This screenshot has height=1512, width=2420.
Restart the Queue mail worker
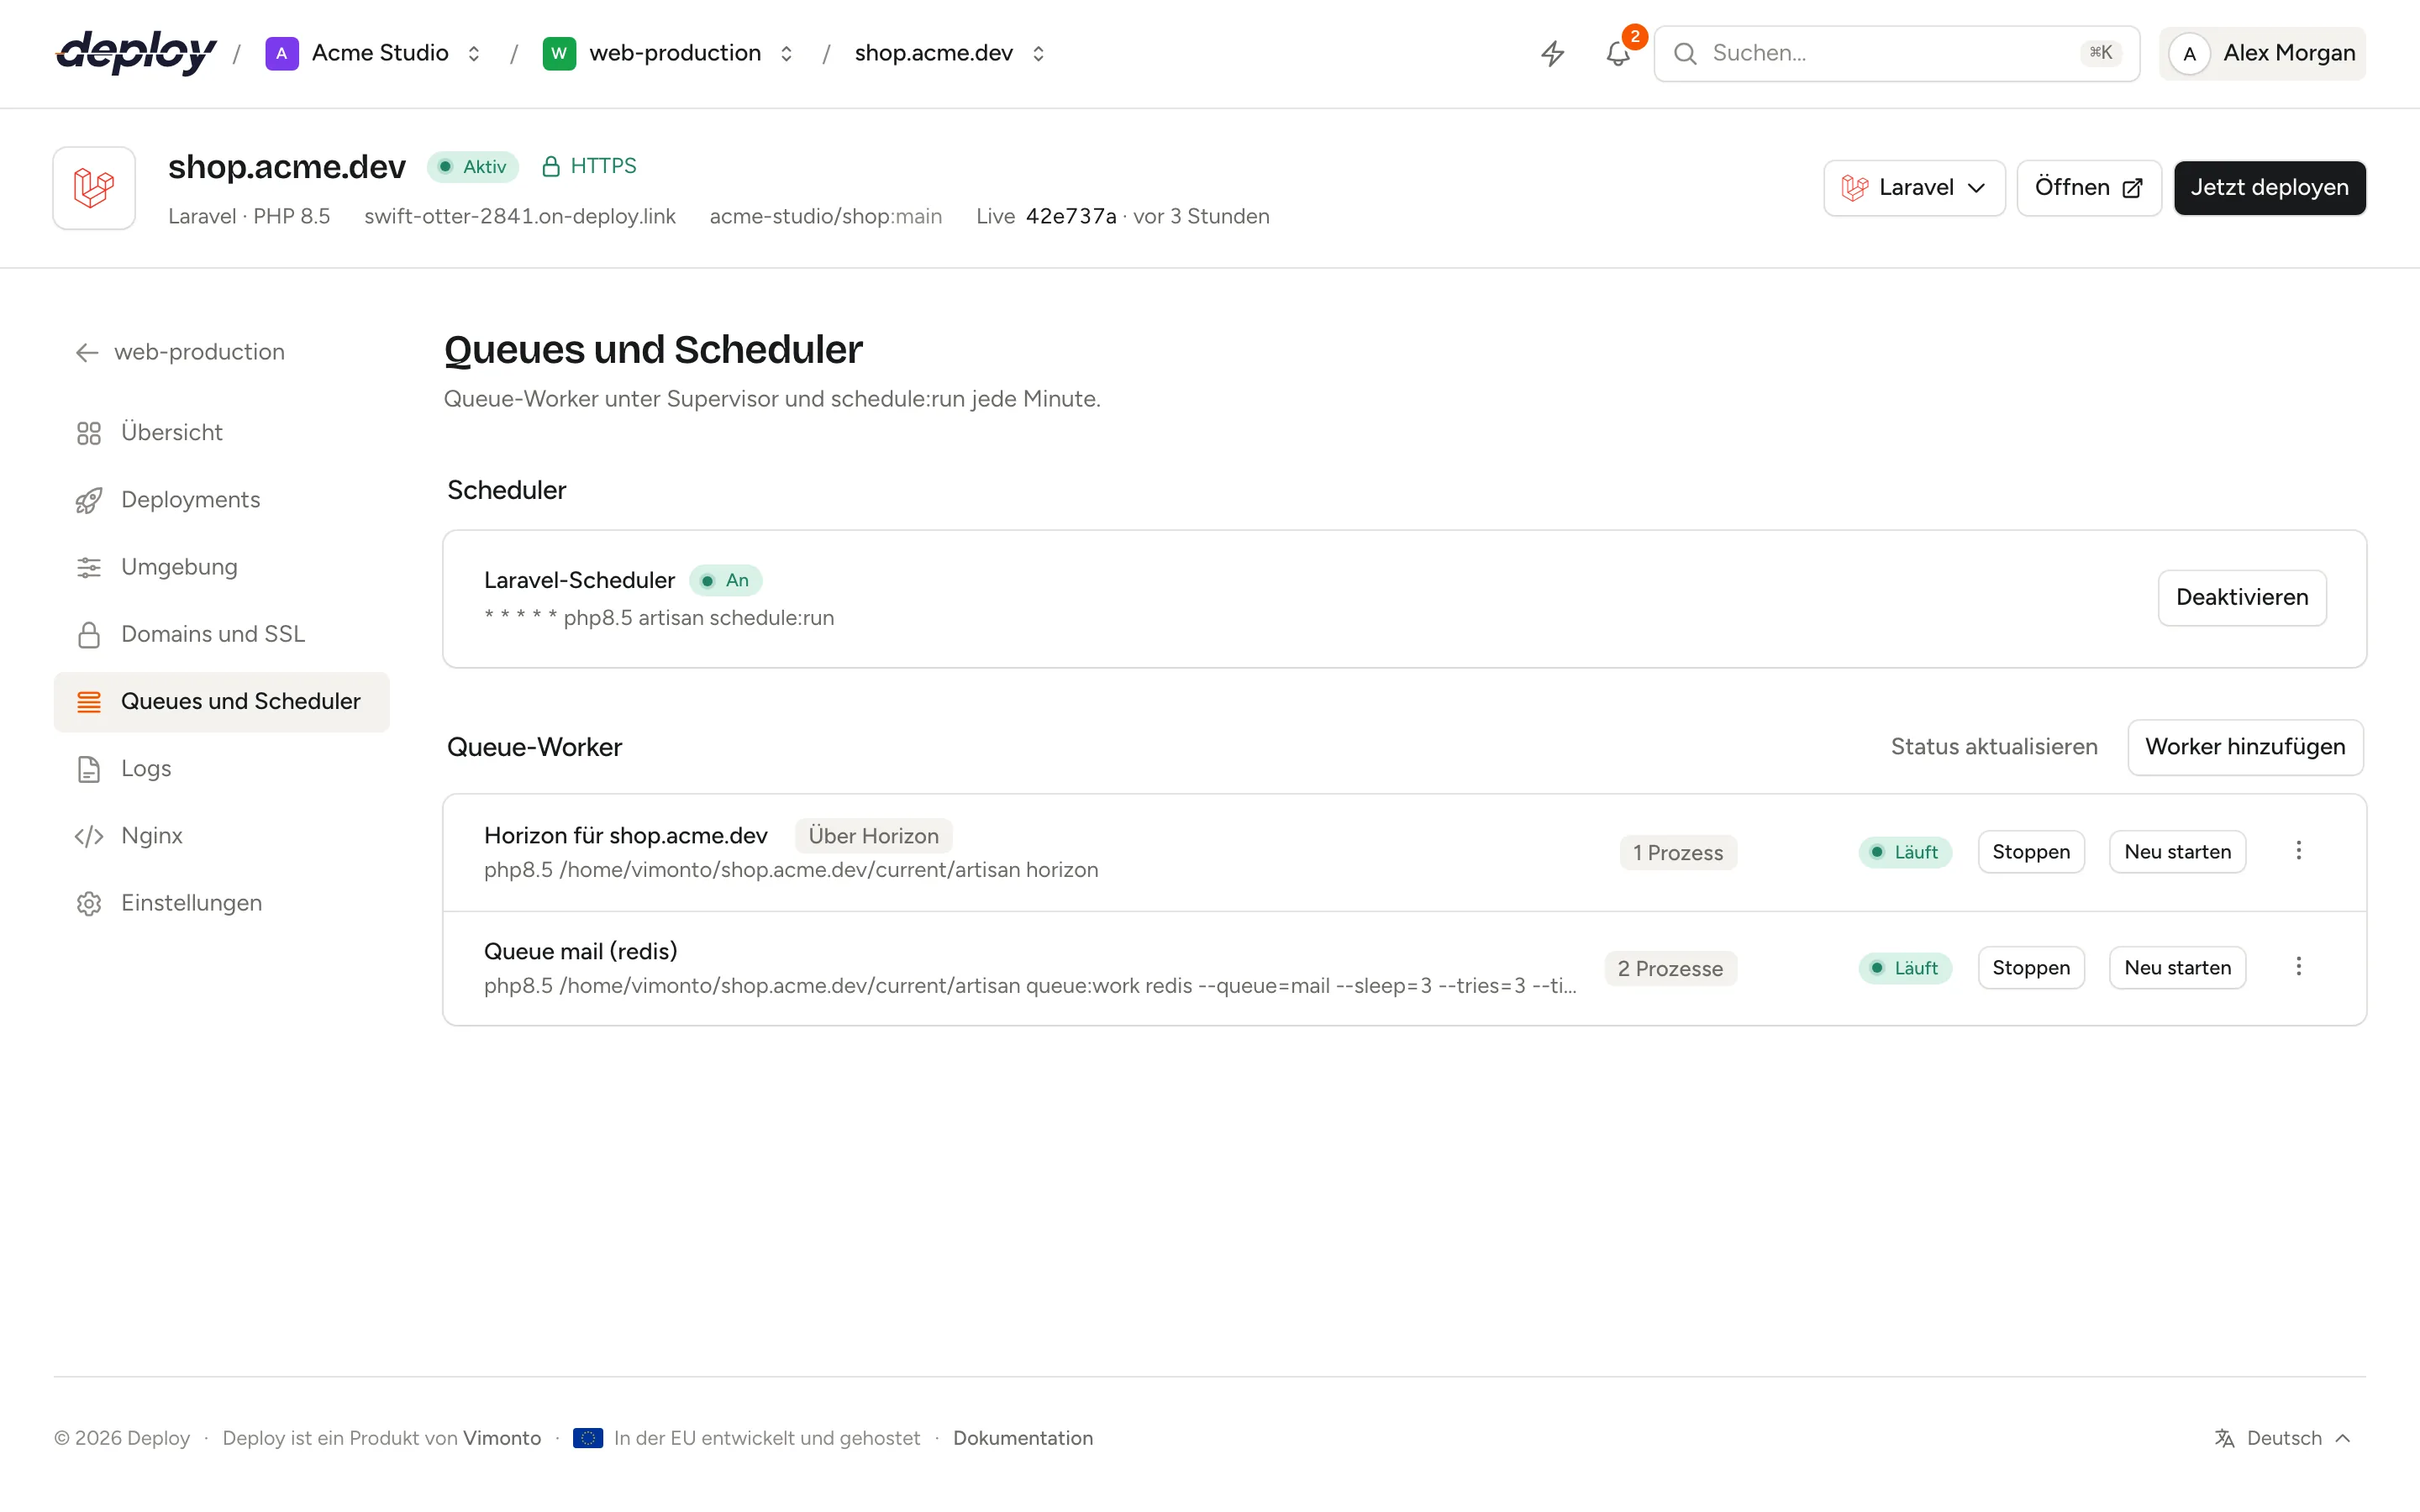click(2177, 968)
